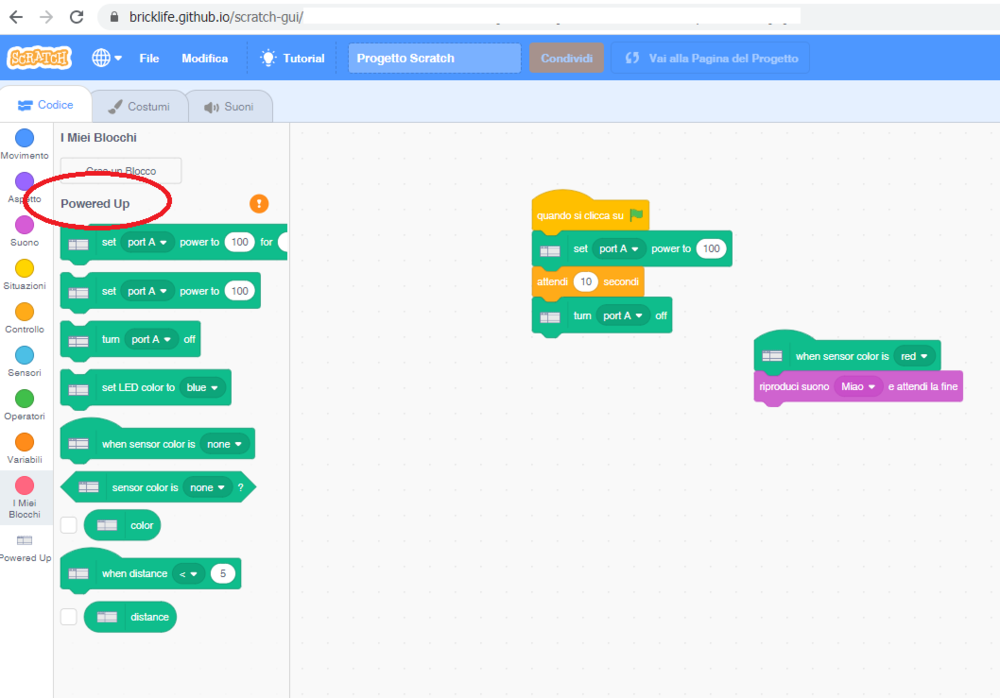Screen dimensions: 1000x698
Task: Click the color reporter block
Action: [x=122, y=525]
